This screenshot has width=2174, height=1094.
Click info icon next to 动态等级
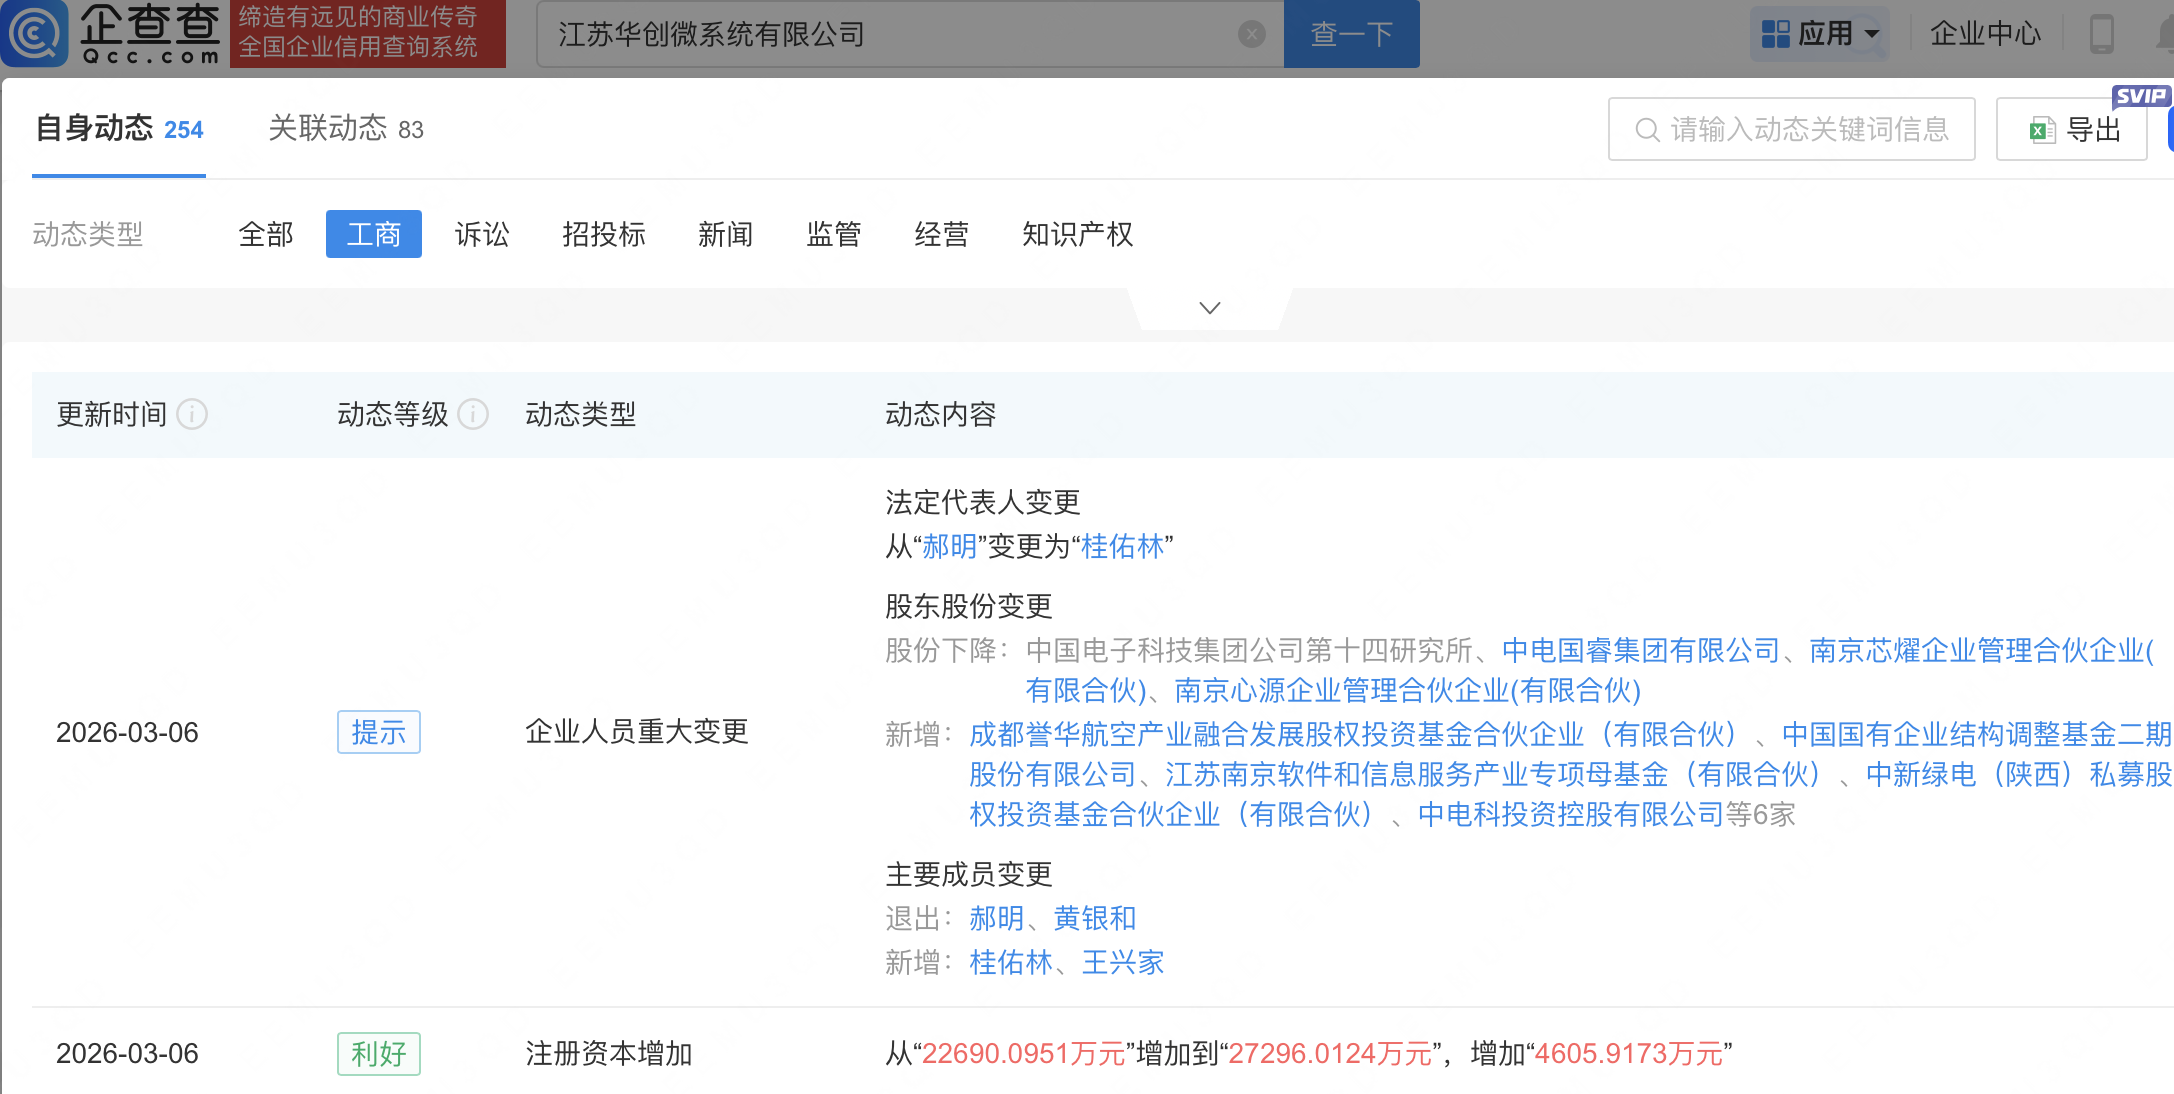click(x=473, y=414)
